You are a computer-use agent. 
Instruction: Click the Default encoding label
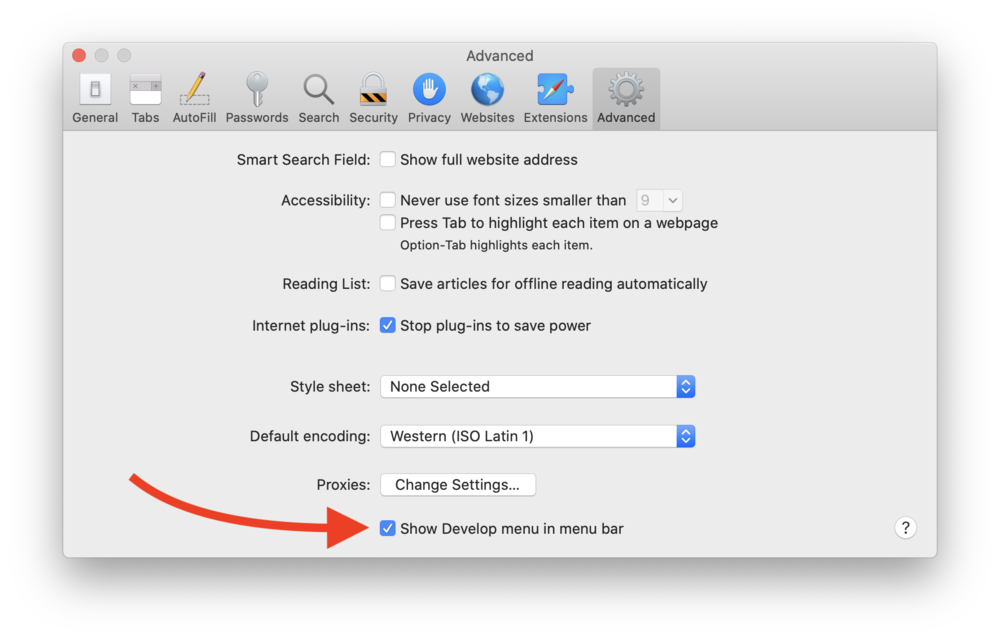(x=310, y=436)
